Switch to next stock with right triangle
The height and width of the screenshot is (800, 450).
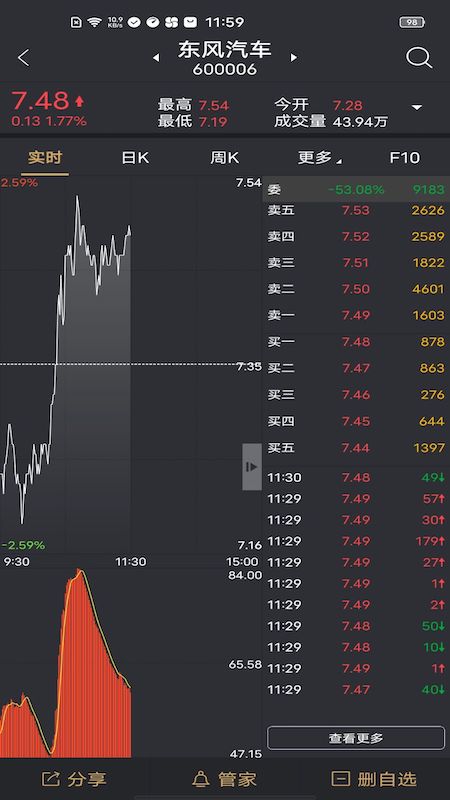pos(293,58)
